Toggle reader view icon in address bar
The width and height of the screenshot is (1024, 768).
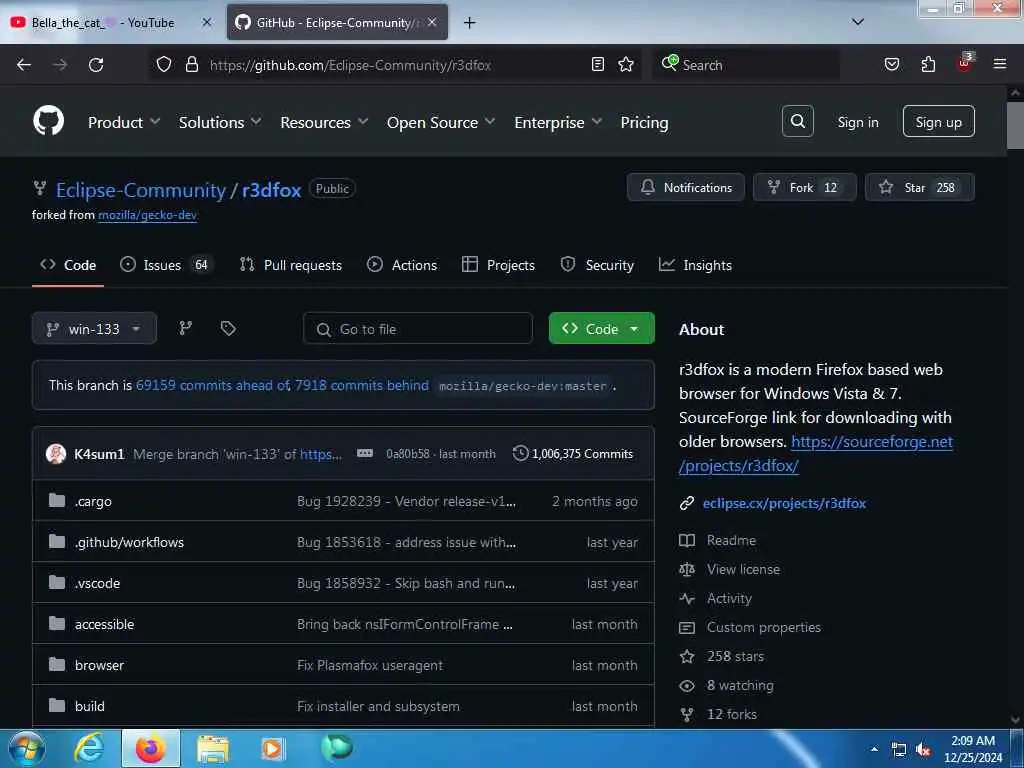coord(598,65)
